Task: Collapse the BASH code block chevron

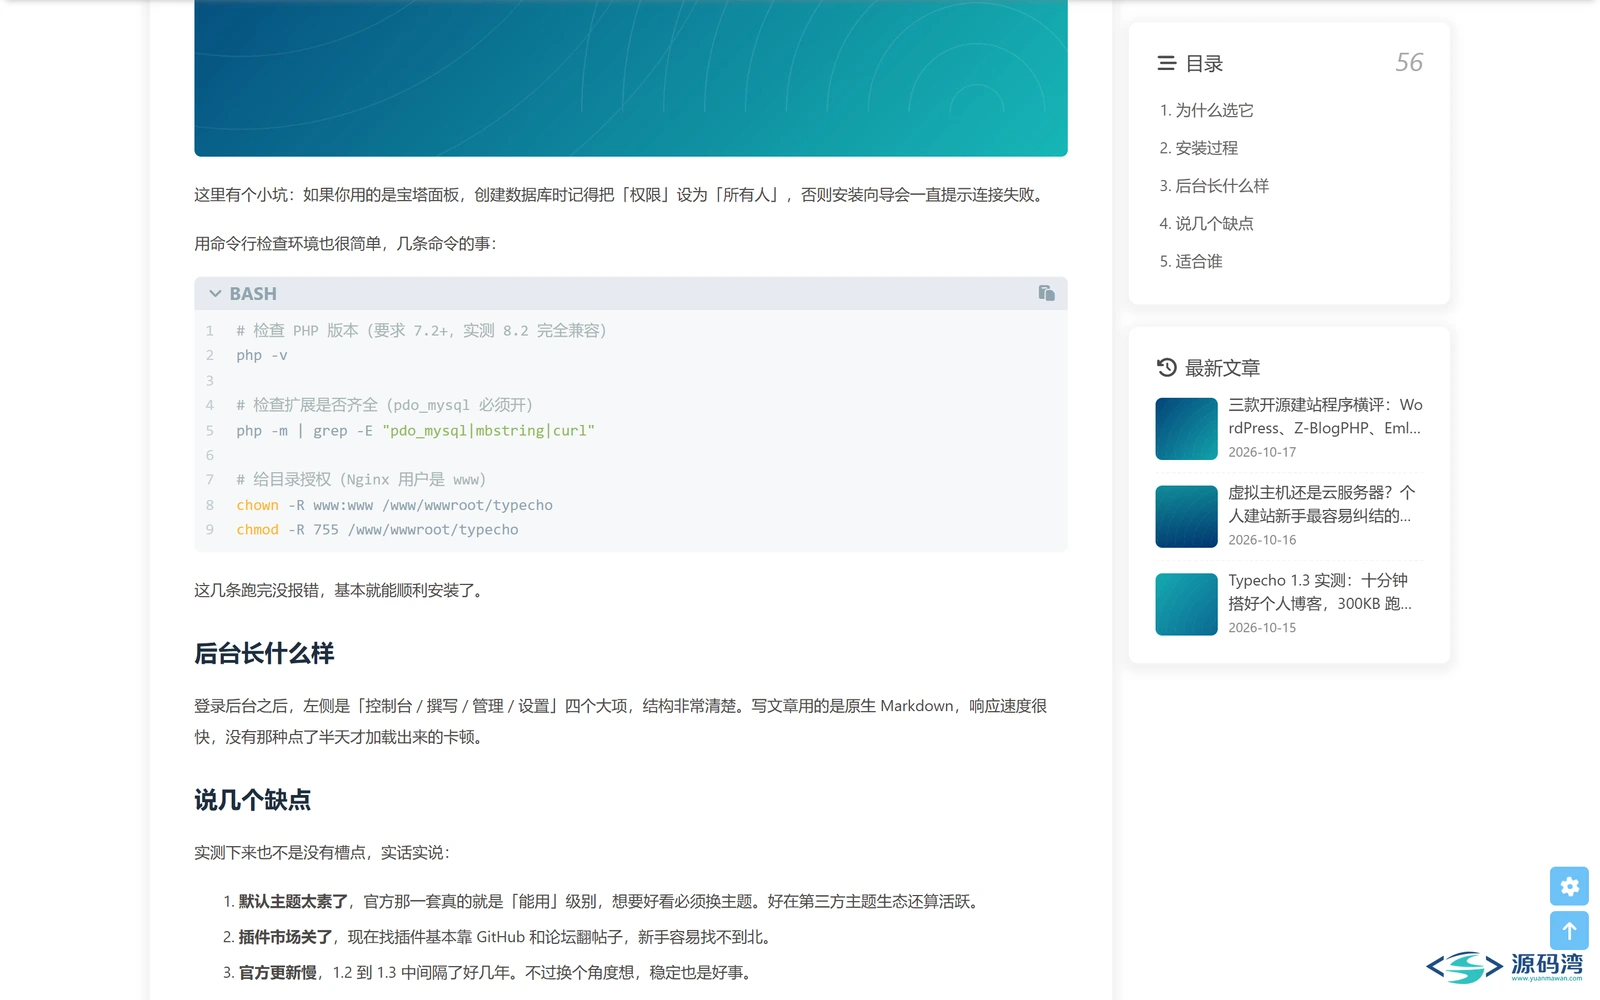Action: coord(215,294)
